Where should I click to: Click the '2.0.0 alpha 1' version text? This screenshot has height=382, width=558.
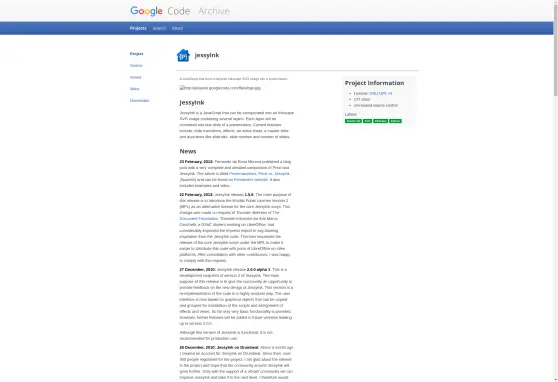pos(259,270)
